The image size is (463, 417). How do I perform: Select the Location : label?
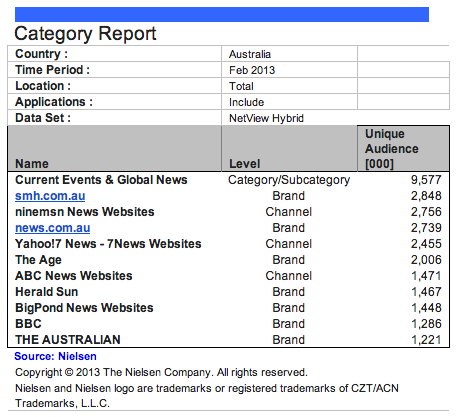pos(43,86)
